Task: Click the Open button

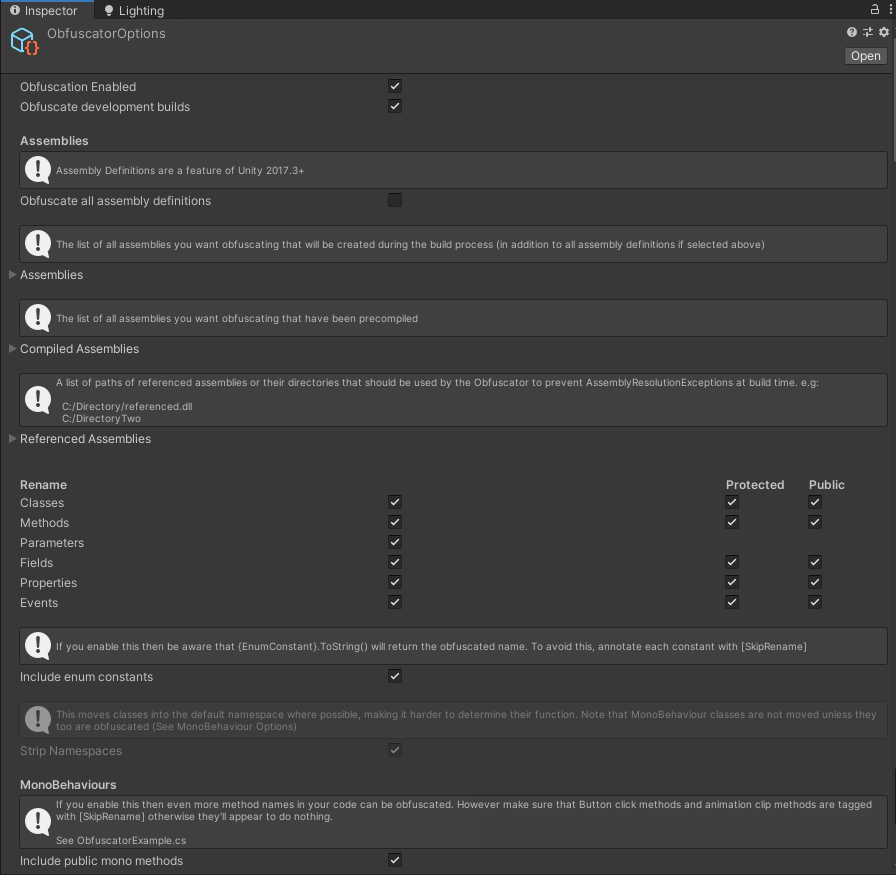Action: [864, 55]
